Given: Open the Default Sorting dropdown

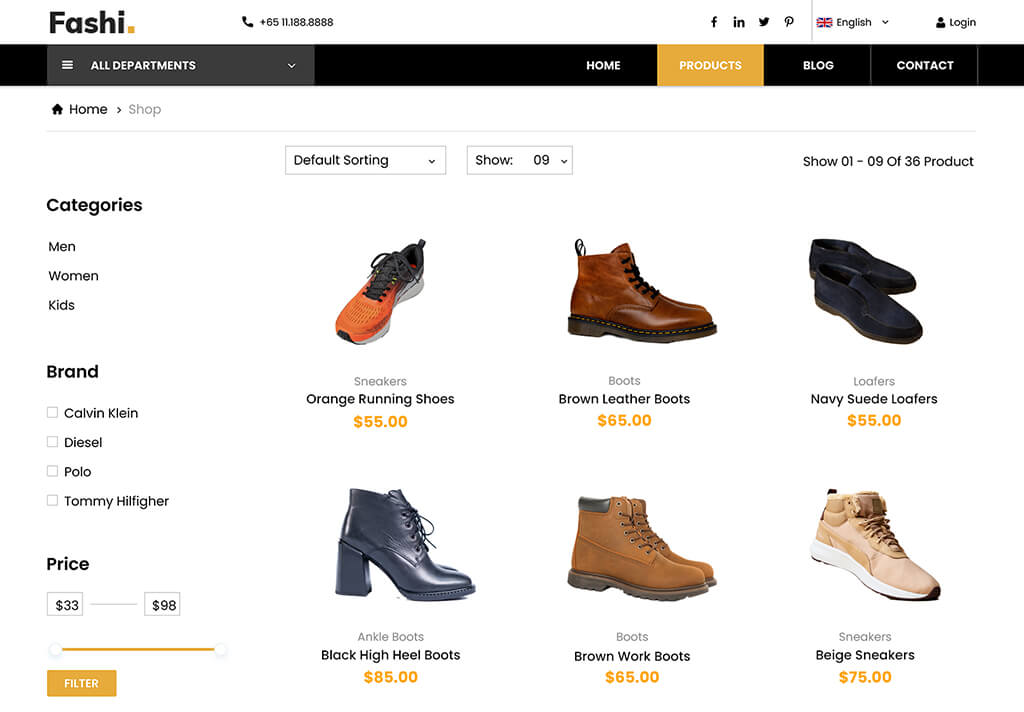Looking at the screenshot, I should pos(365,160).
